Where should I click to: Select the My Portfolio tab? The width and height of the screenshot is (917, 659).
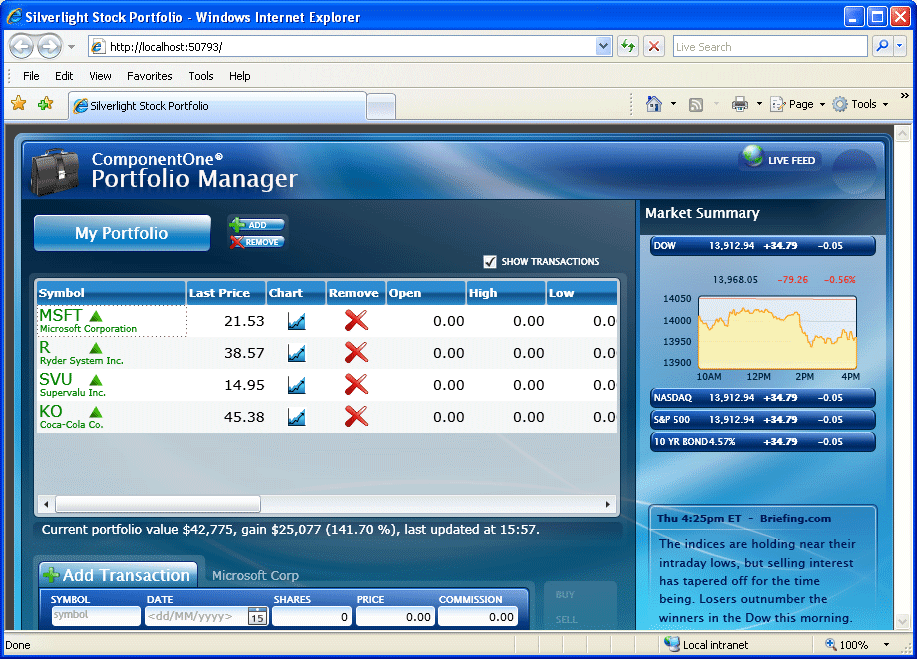click(120, 232)
